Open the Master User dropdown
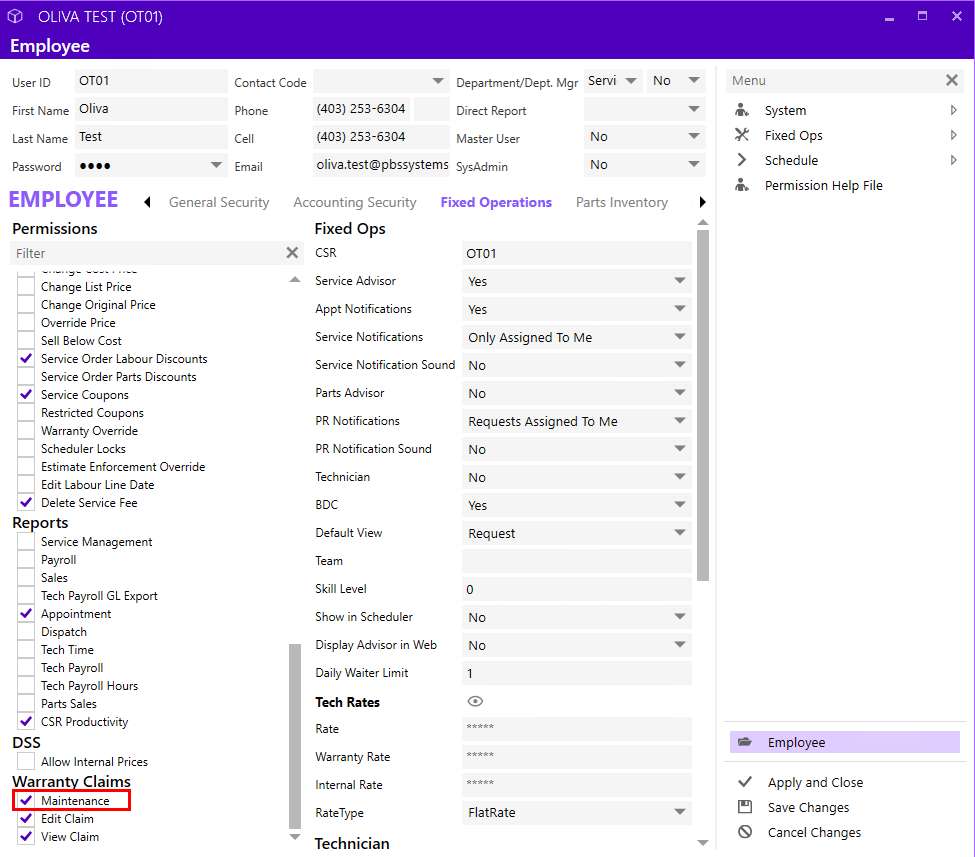The width and height of the screenshot is (975, 857). [645, 137]
